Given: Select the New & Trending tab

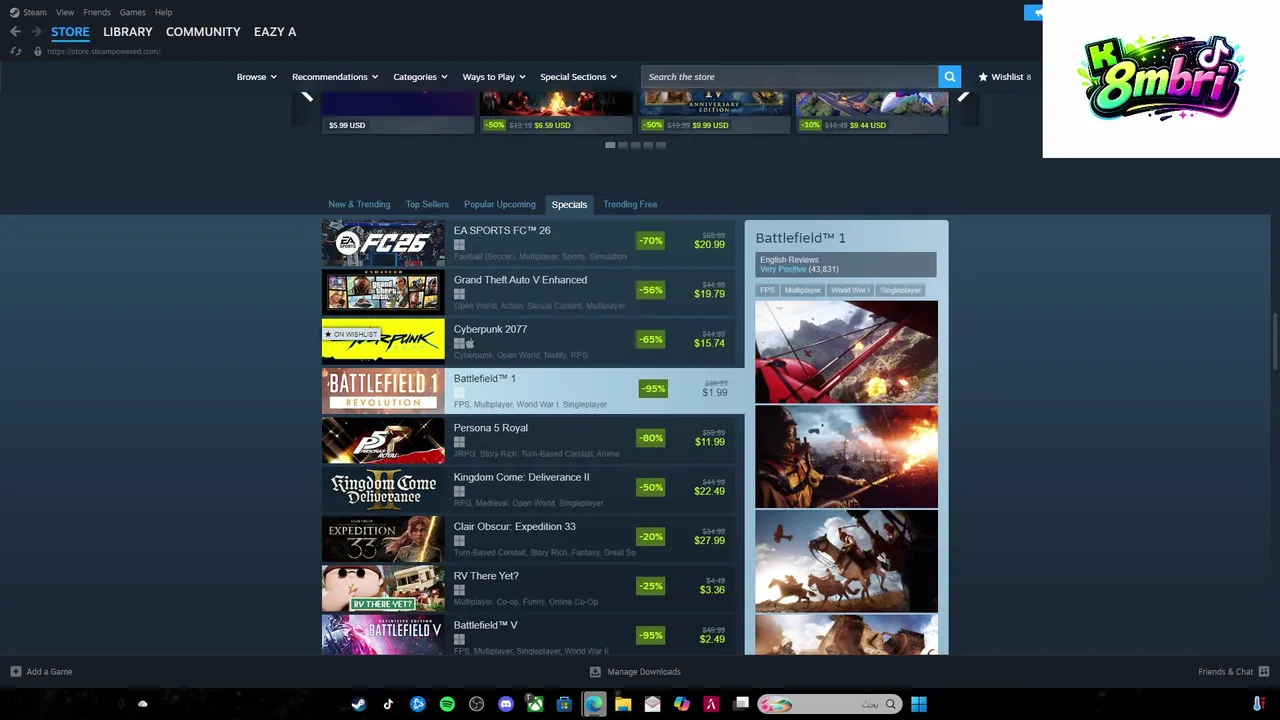Looking at the screenshot, I should (x=359, y=204).
